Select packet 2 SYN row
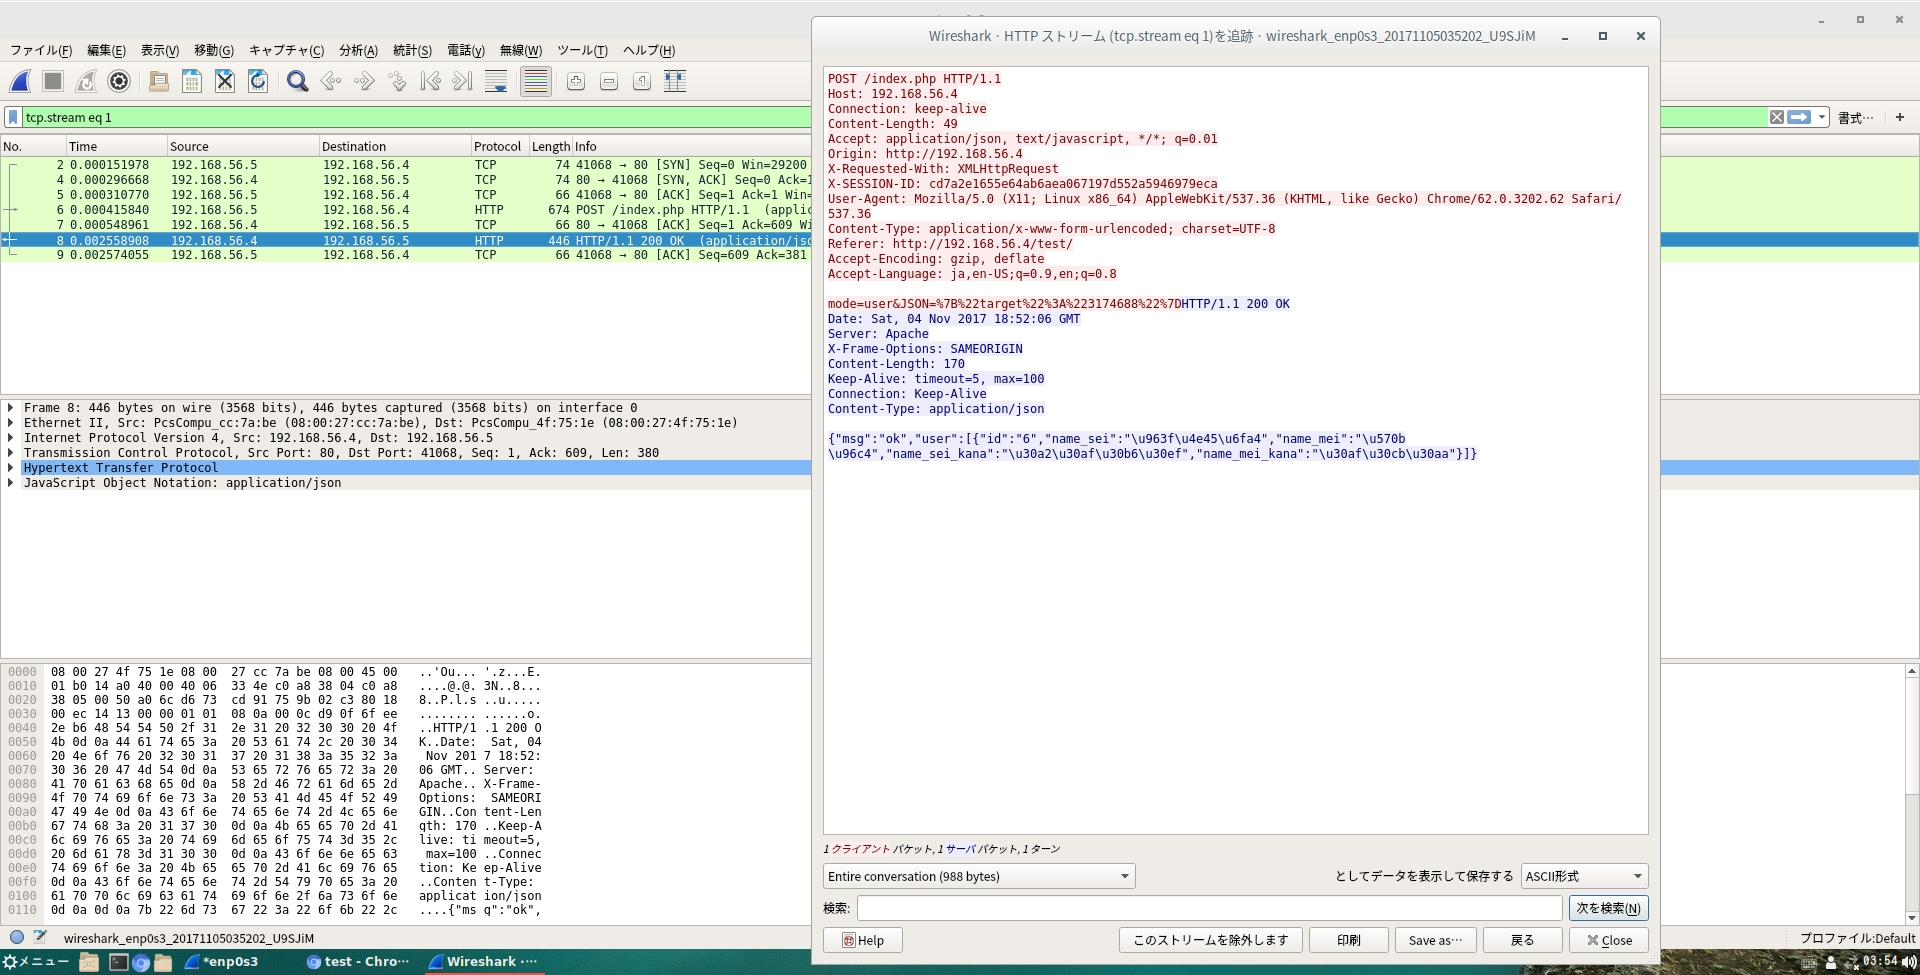The height and width of the screenshot is (975, 1920). click(406, 165)
